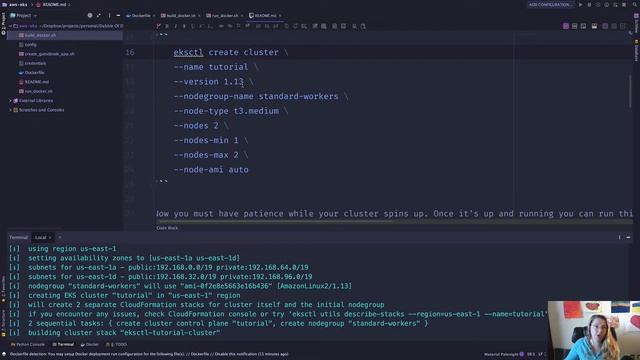Click the pink circle preview layout icon
The height and width of the screenshot is (360, 640).
click(x=566, y=26)
